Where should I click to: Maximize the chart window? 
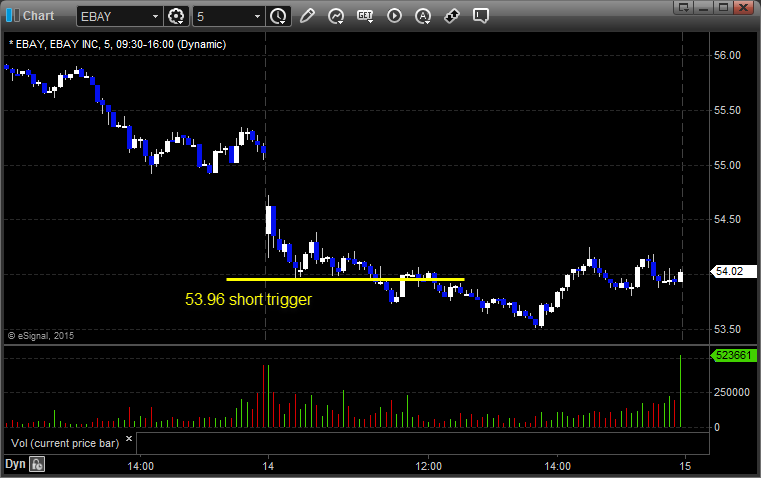coord(723,7)
